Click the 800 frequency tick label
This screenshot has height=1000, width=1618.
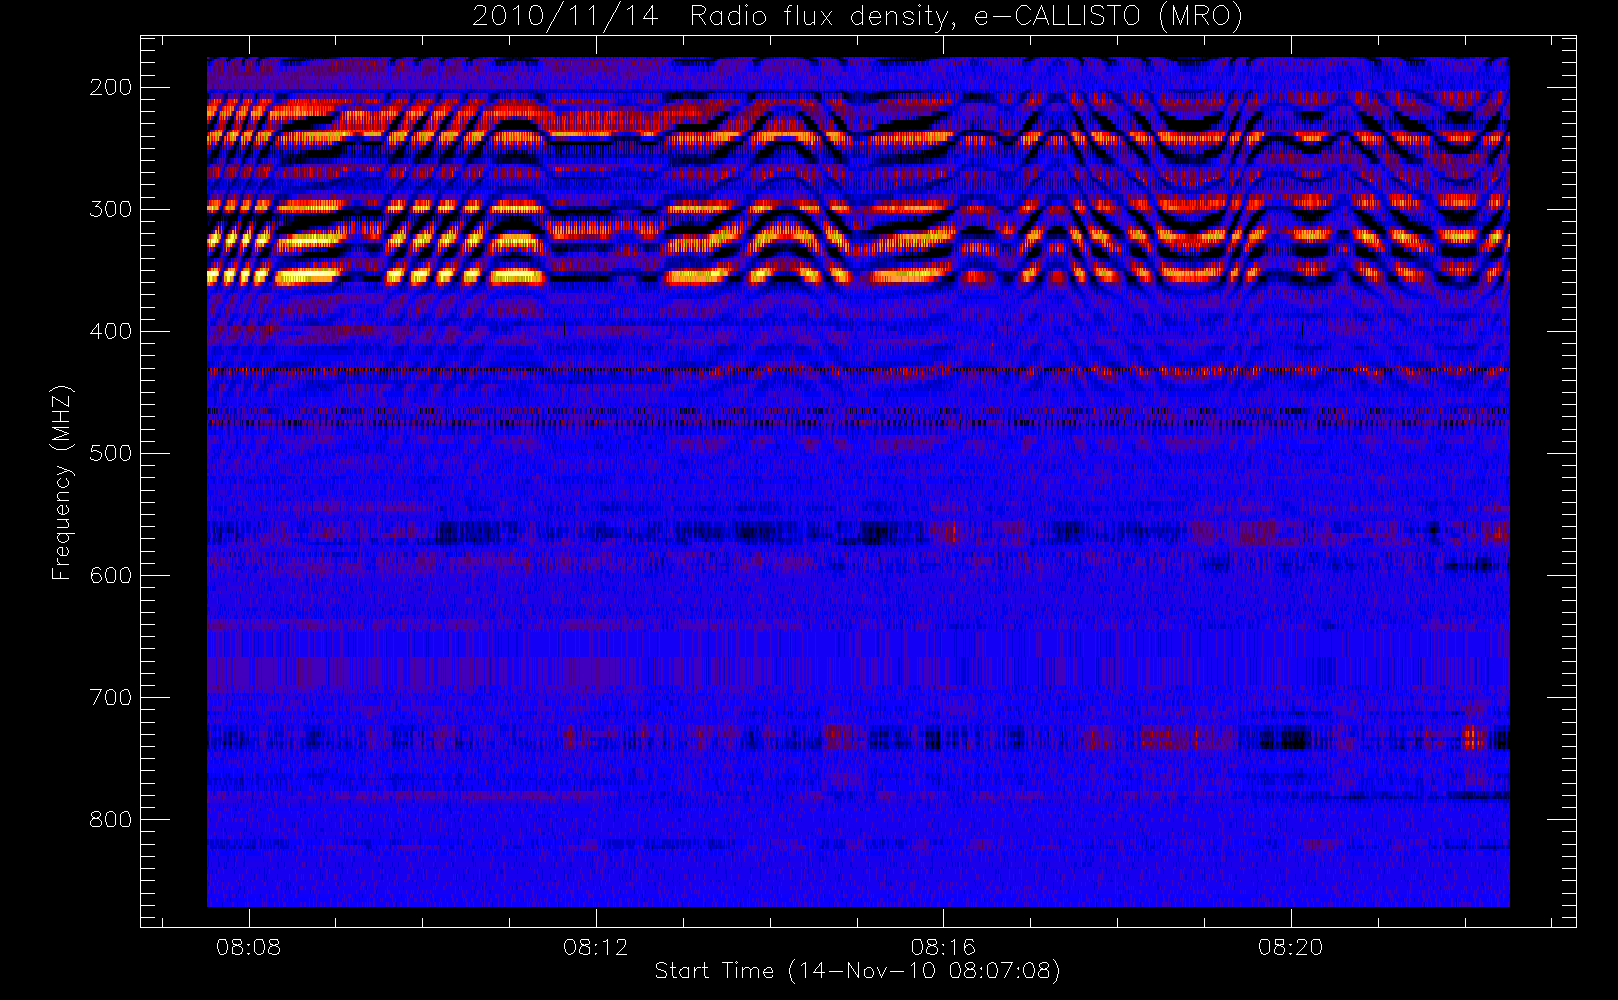(111, 819)
